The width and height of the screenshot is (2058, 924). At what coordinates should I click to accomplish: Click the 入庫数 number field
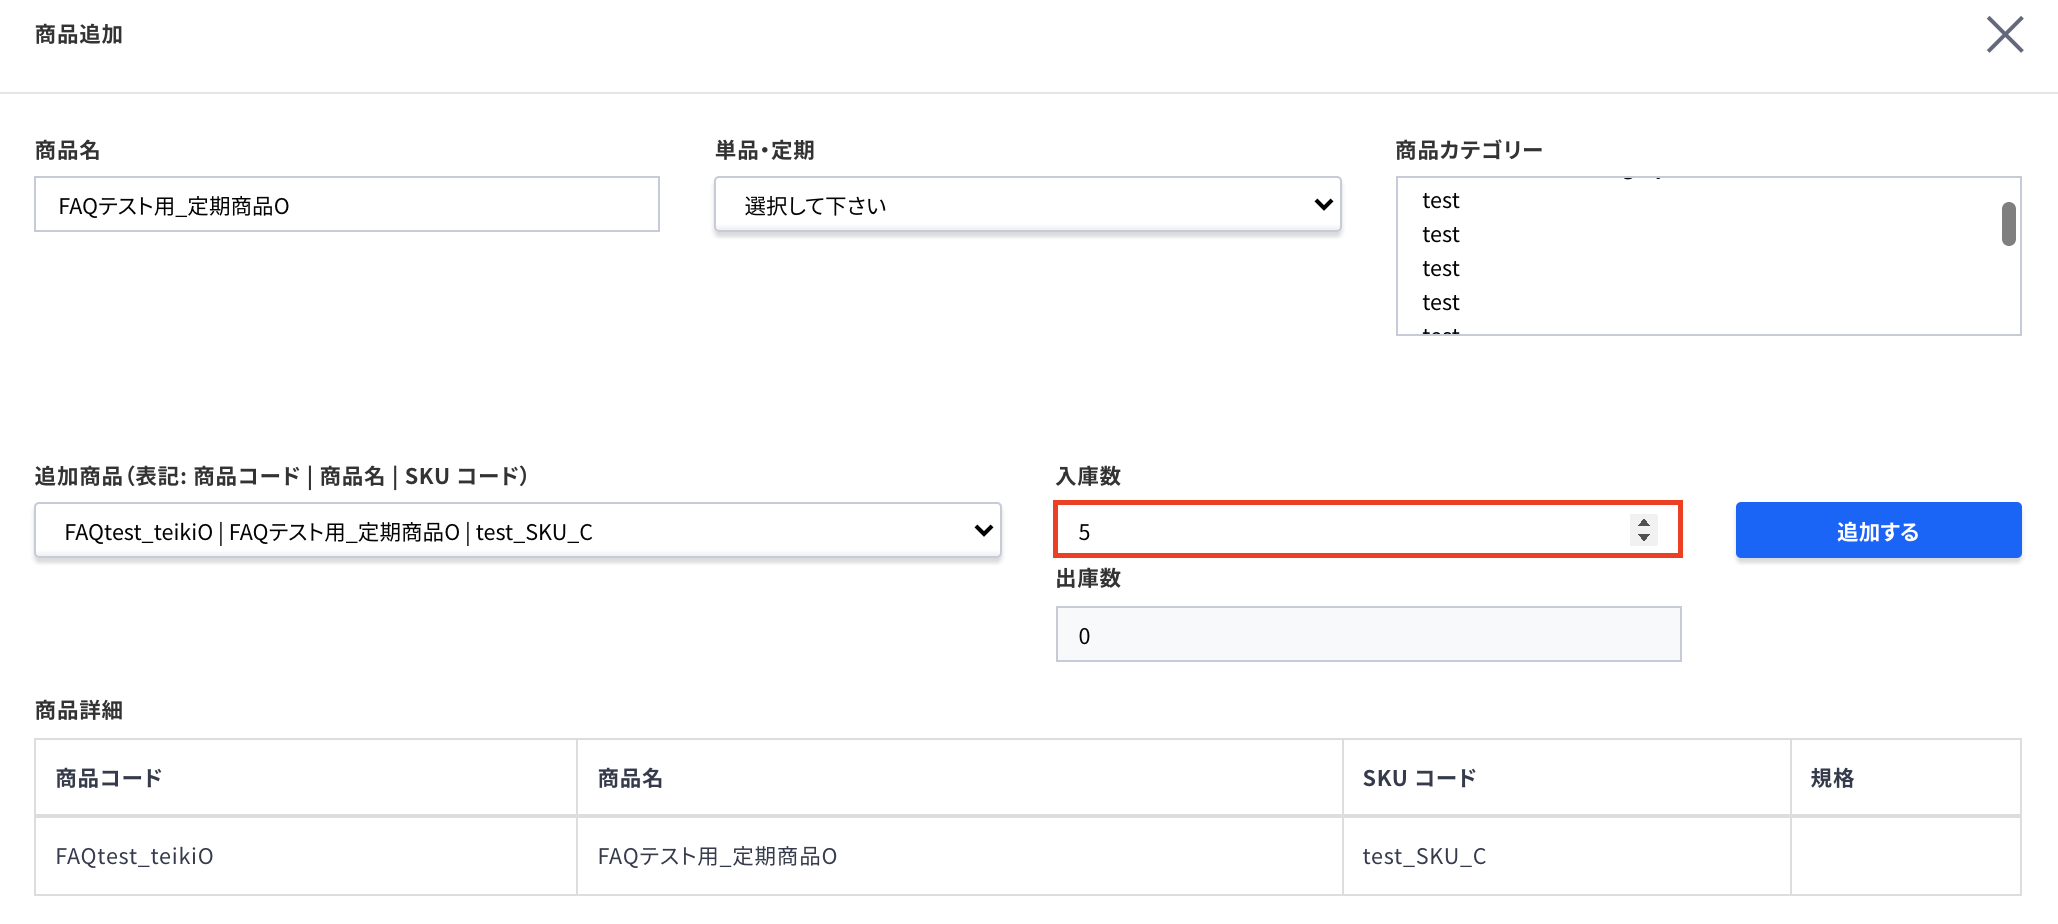tap(1367, 530)
